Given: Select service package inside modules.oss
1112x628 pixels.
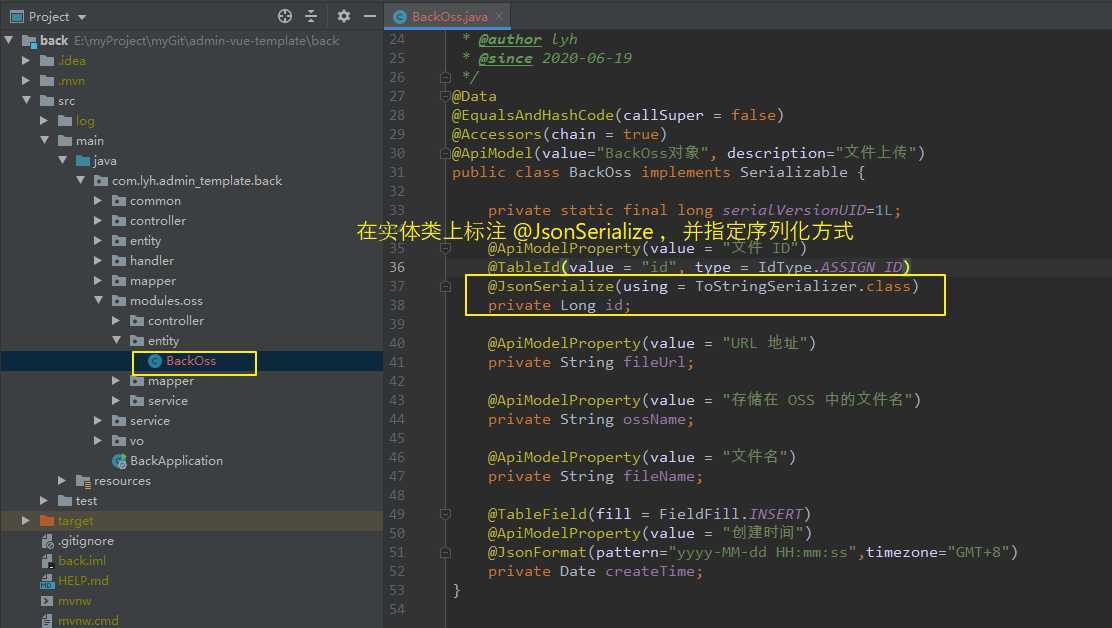Looking at the screenshot, I should click(168, 400).
